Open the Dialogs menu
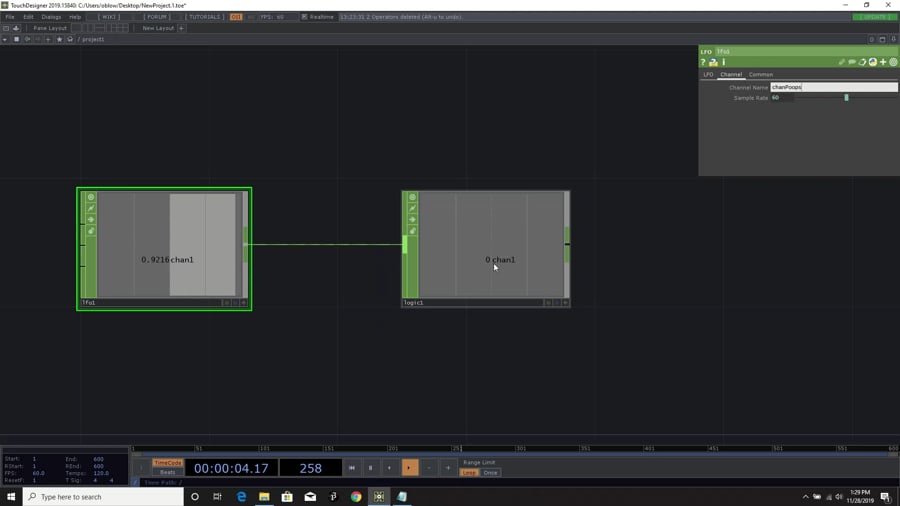 (x=51, y=17)
